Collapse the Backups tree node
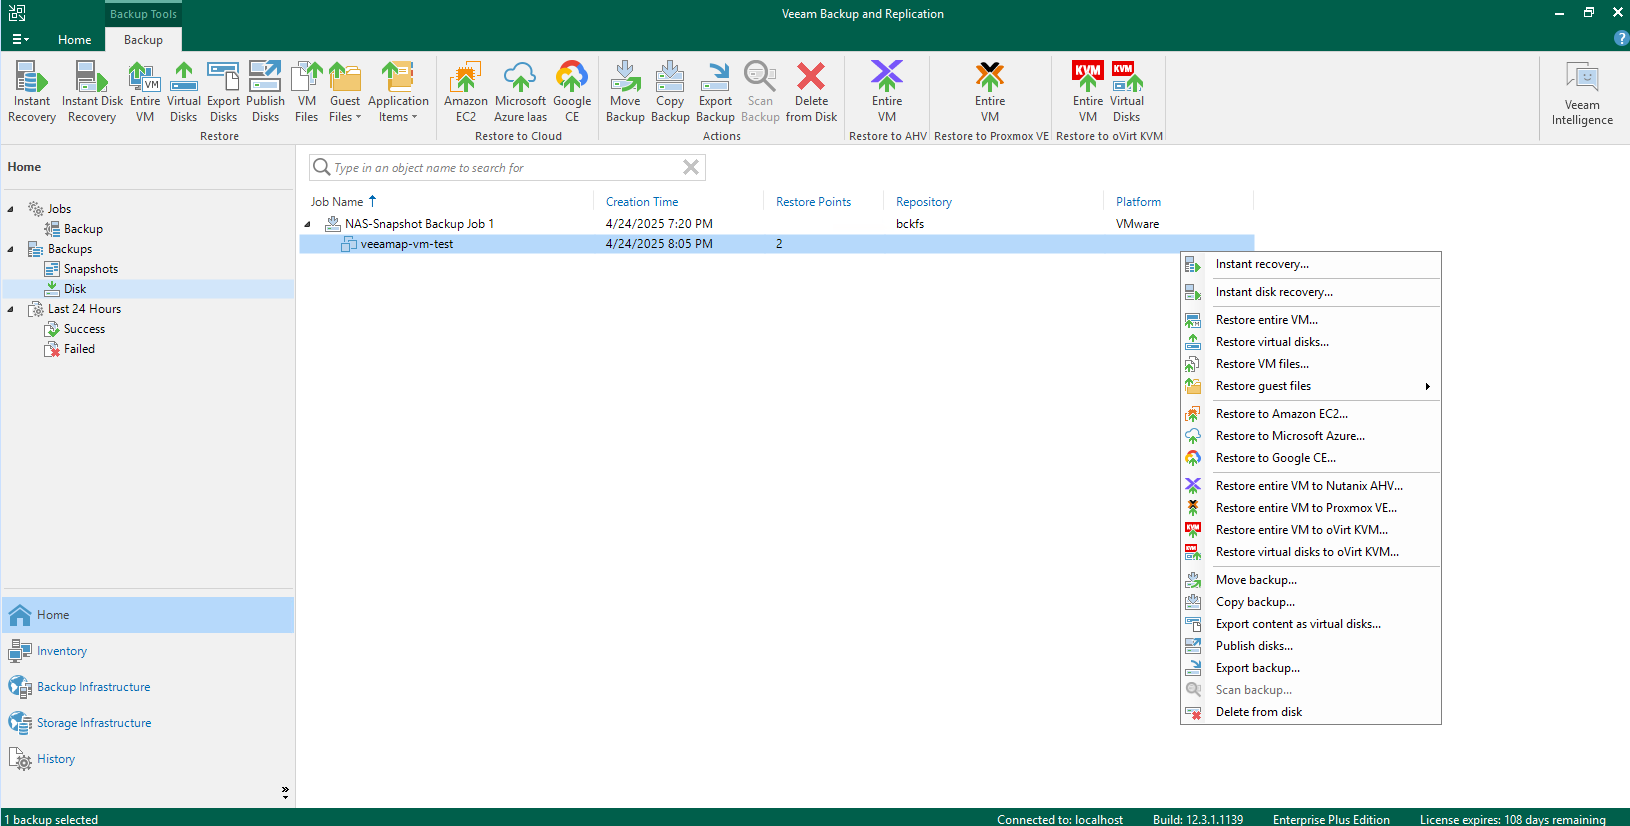Image resolution: width=1630 pixels, height=826 pixels. pyautogui.click(x=10, y=249)
